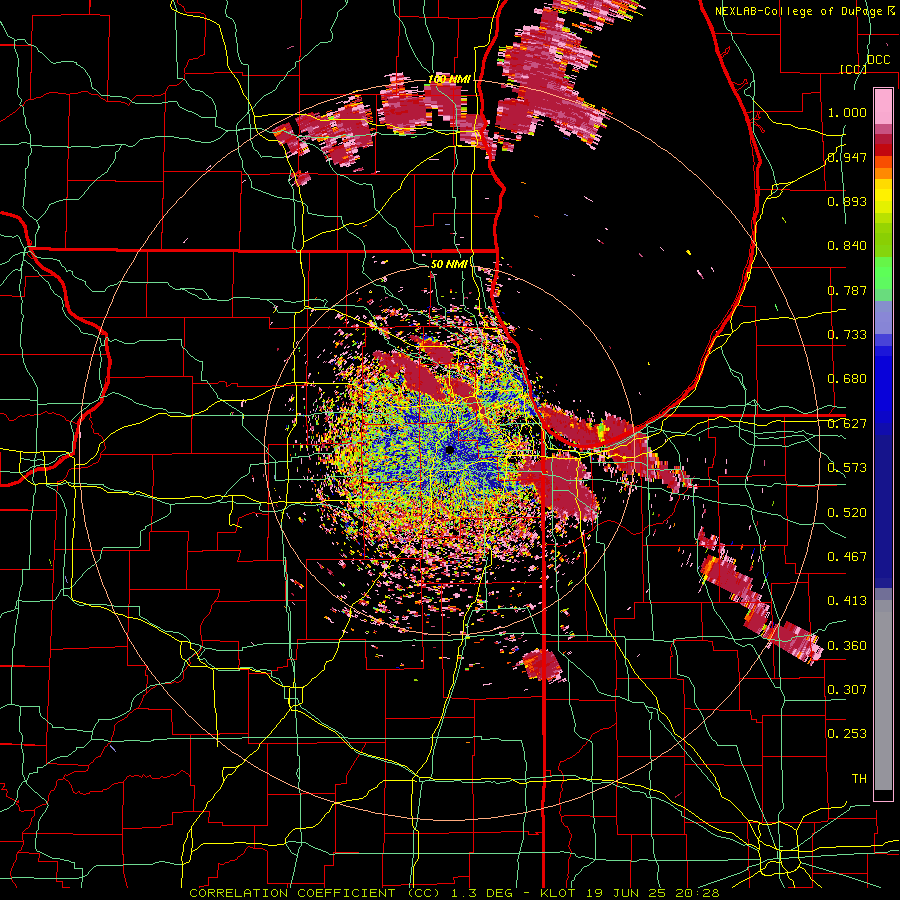Screen dimensions: 900x900
Task: Click the TH threshold label
Action: tap(859, 779)
